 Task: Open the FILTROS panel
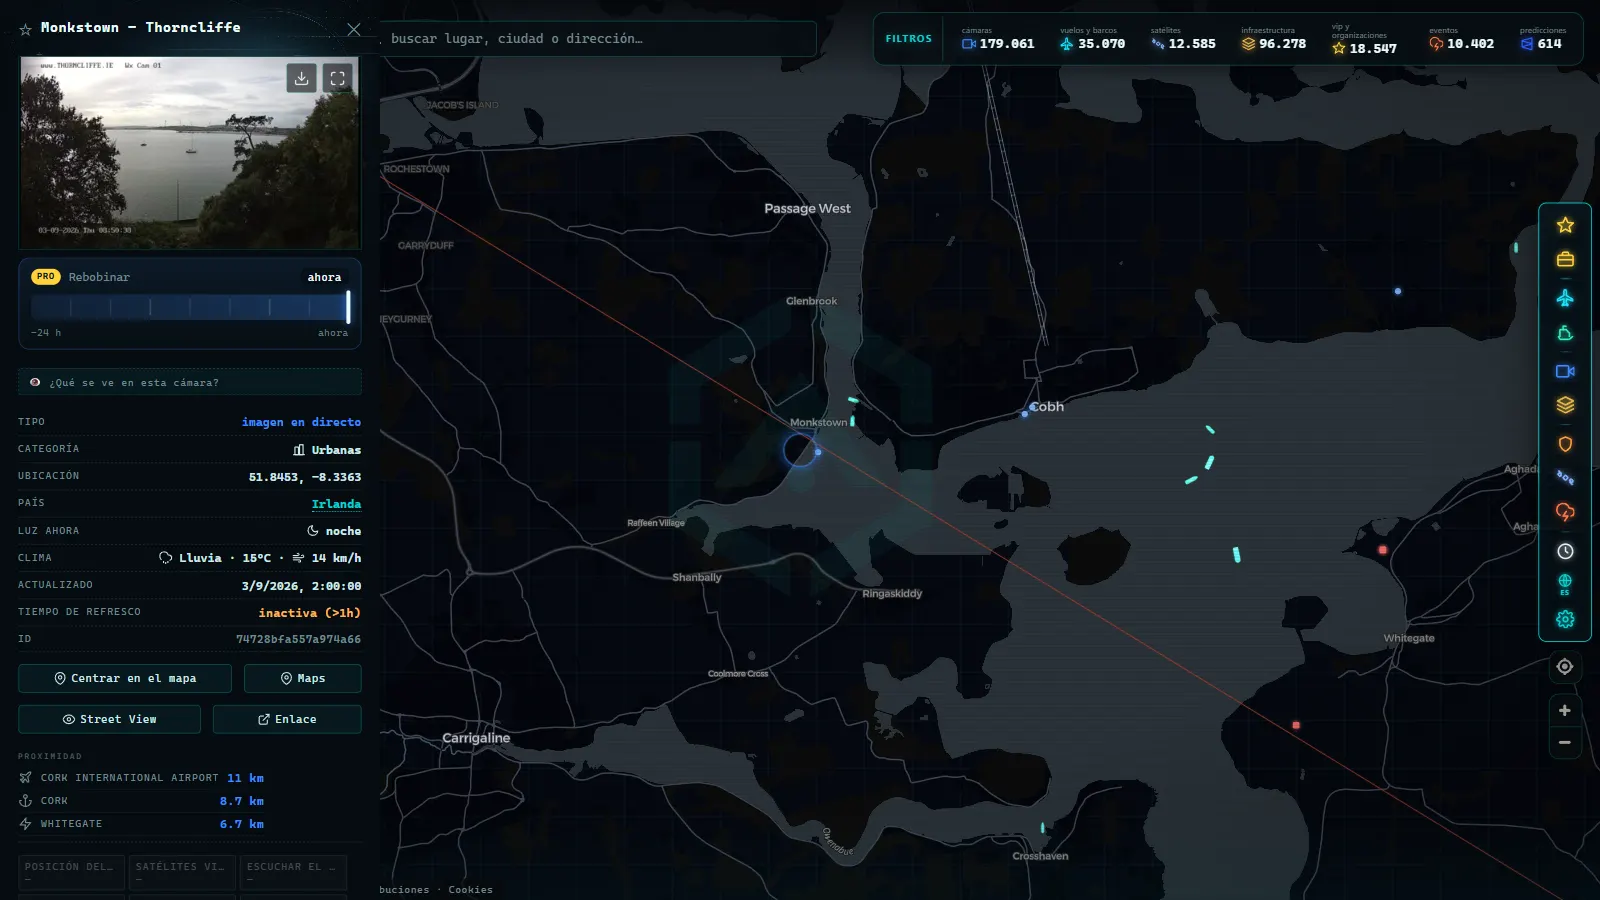(908, 39)
